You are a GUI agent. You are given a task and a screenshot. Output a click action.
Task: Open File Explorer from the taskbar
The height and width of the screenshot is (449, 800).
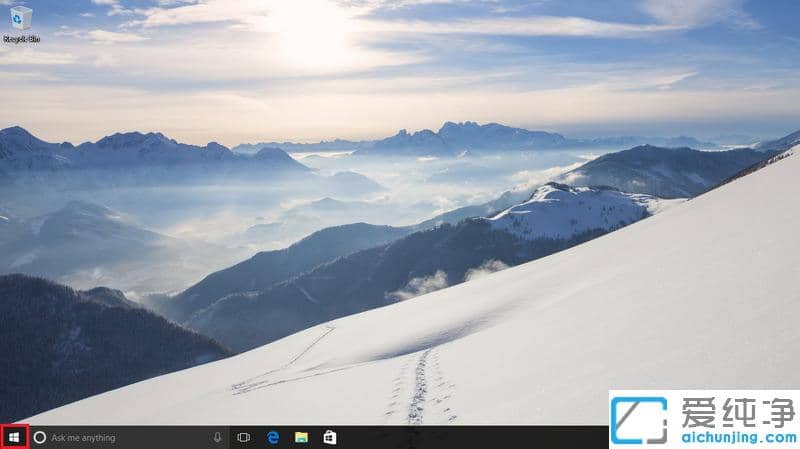tap(301, 437)
